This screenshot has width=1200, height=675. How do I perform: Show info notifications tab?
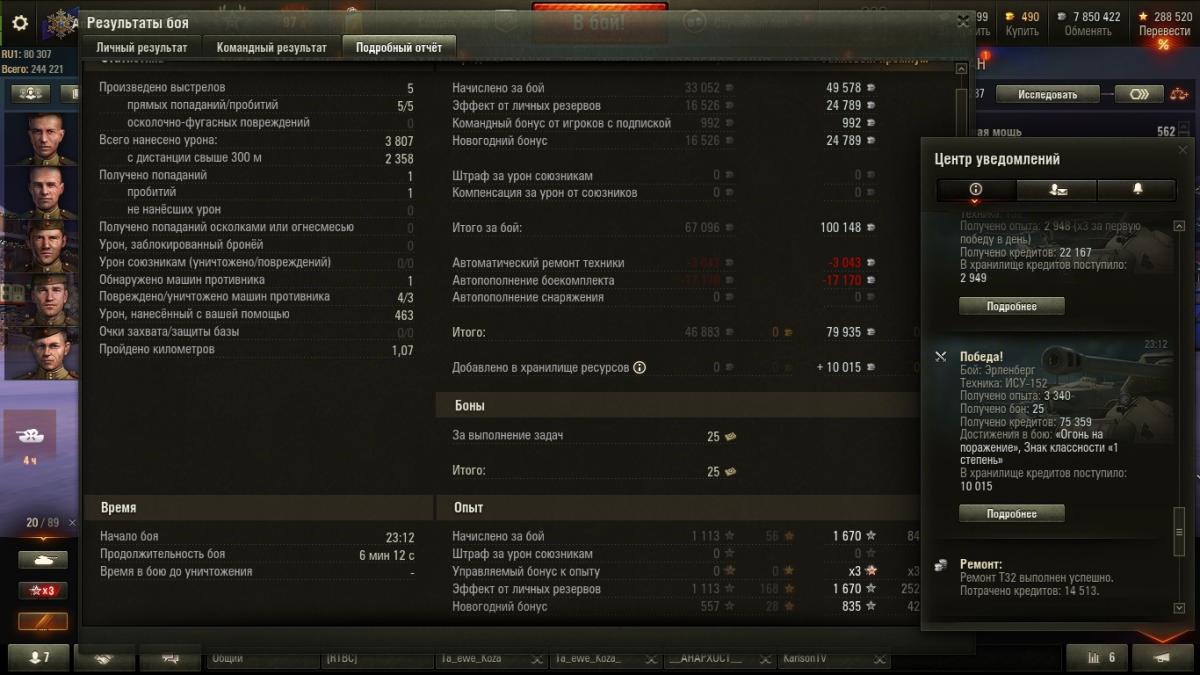tap(976, 189)
